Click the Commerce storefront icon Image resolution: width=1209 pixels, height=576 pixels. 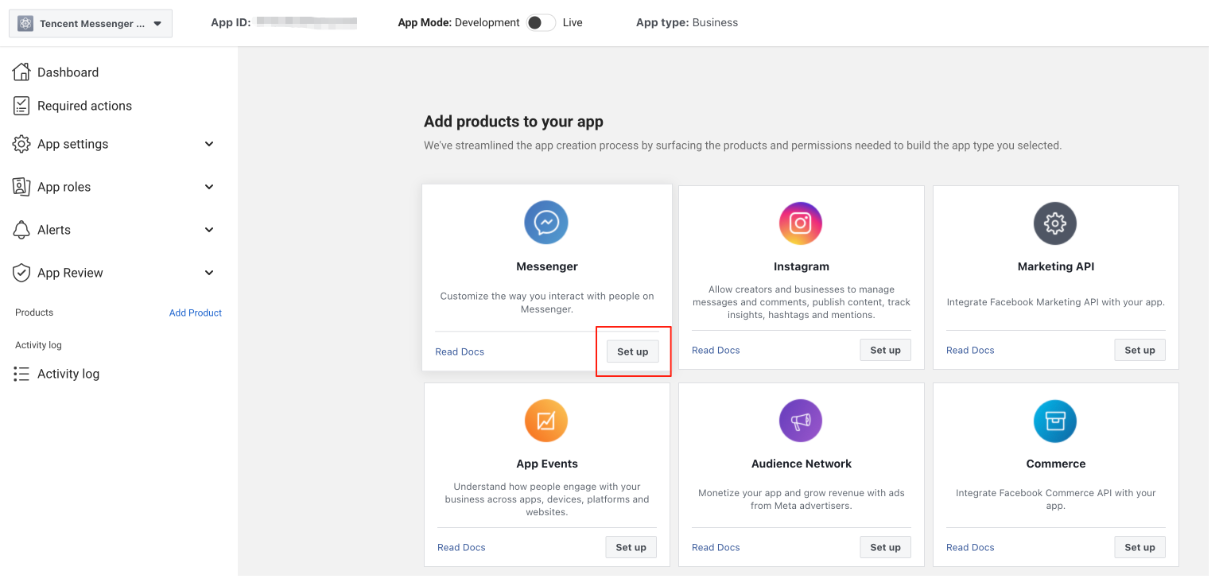pyautogui.click(x=1055, y=421)
